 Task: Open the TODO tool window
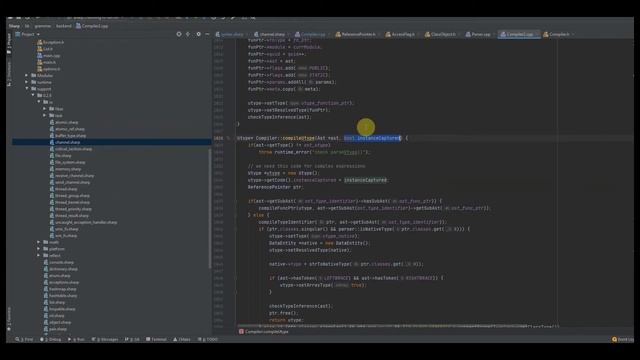pyautogui.click(x=208, y=339)
